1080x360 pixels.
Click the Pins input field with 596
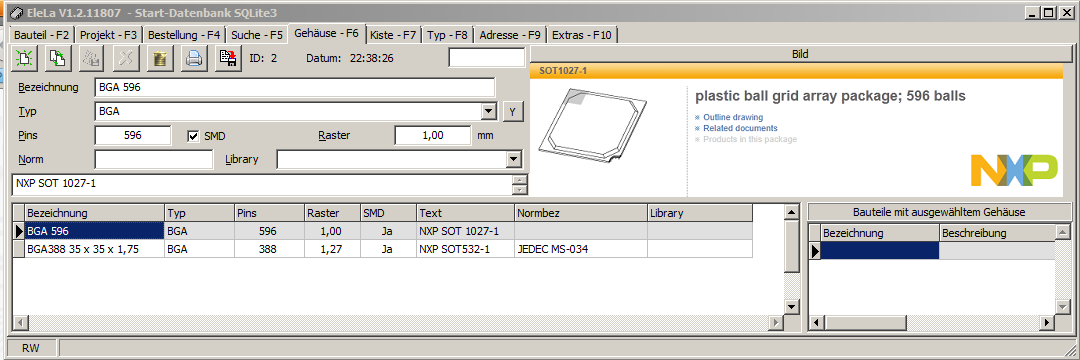pyautogui.click(x=132, y=136)
